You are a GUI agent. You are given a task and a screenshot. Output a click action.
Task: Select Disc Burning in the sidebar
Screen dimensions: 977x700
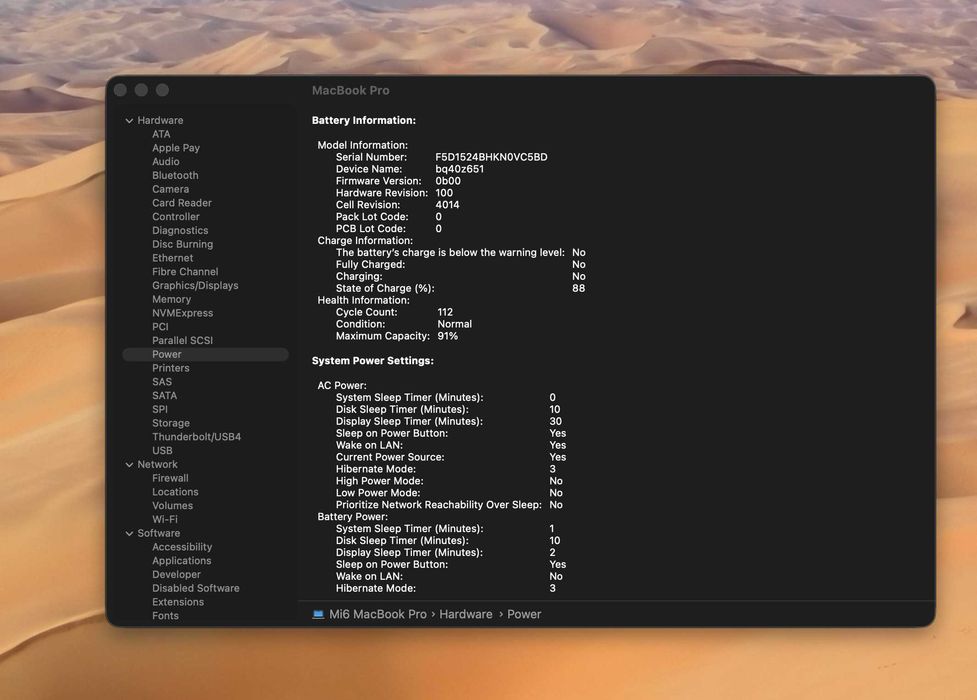pyautogui.click(x=183, y=244)
